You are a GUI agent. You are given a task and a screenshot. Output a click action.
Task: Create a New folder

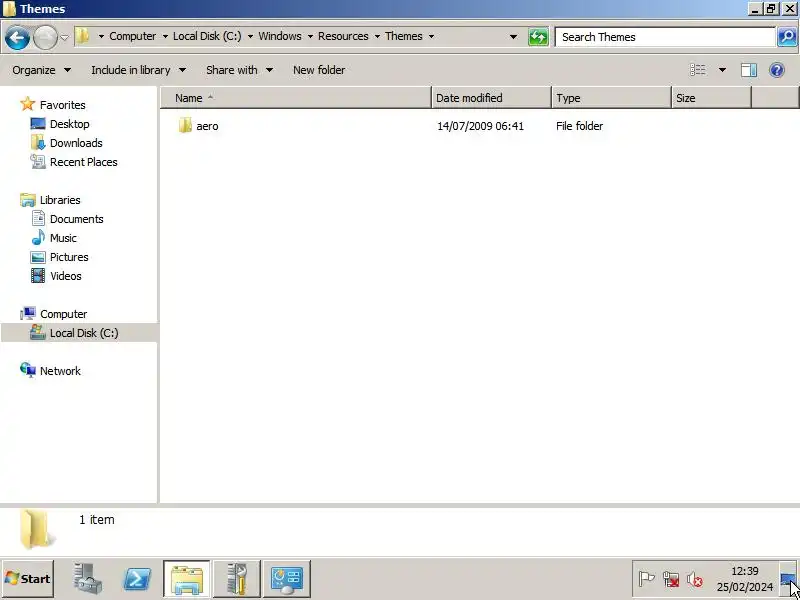pyautogui.click(x=319, y=70)
